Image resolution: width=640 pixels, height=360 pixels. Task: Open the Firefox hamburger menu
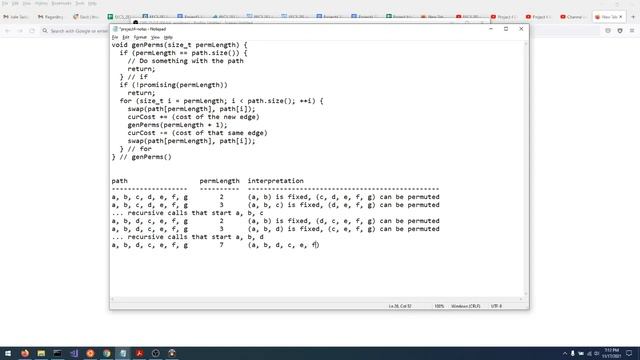coord(632,31)
